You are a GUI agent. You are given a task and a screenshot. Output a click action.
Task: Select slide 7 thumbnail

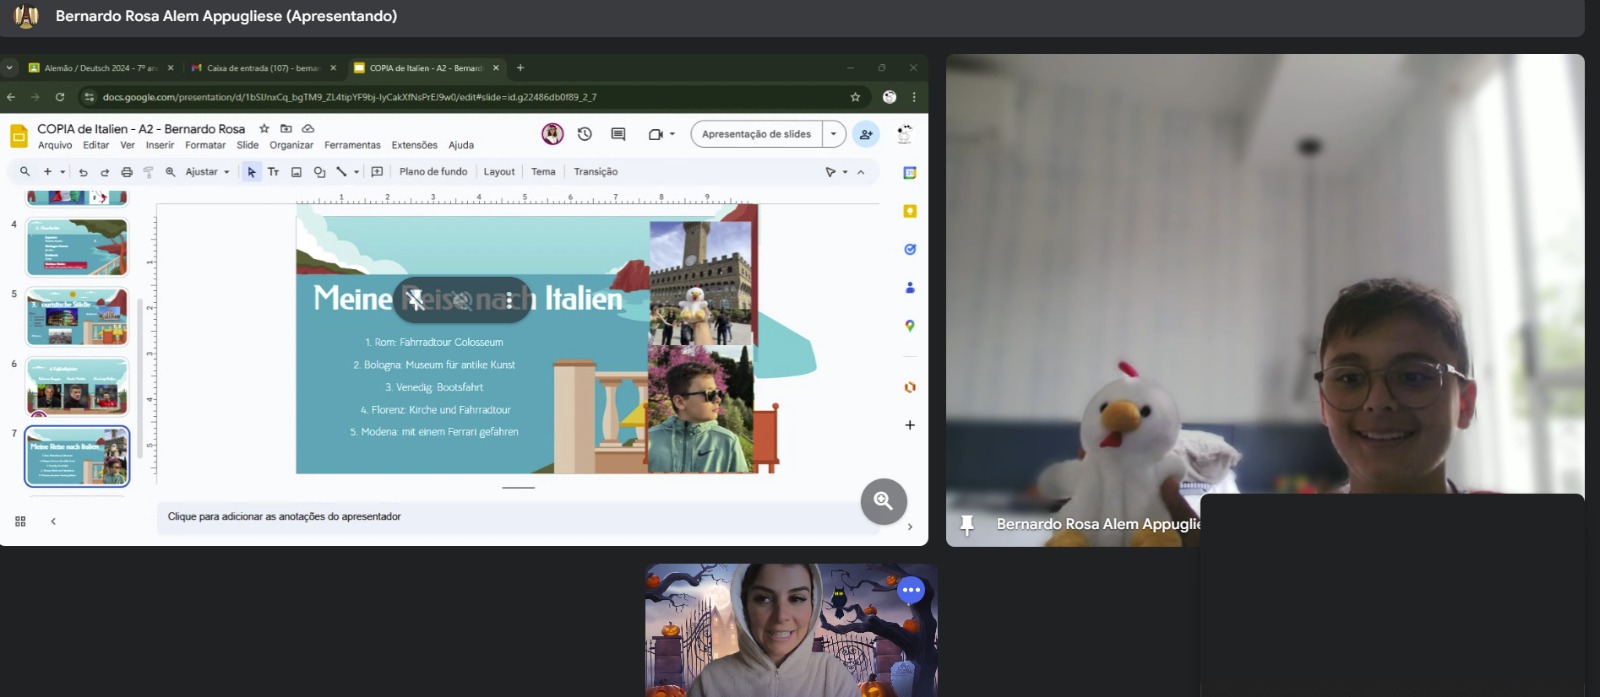pos(77,456)
